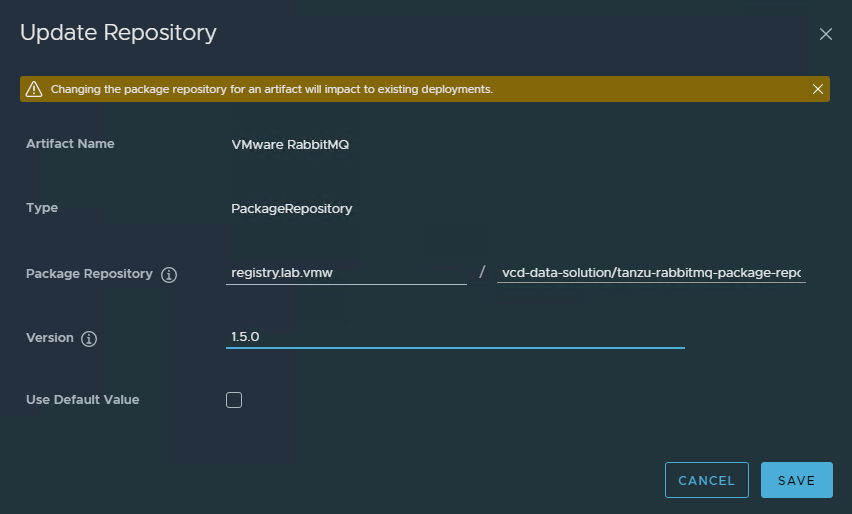Click the PackageRepository type value
The width and height of the screenshot is (852, 514).
(x=291, y=209)
